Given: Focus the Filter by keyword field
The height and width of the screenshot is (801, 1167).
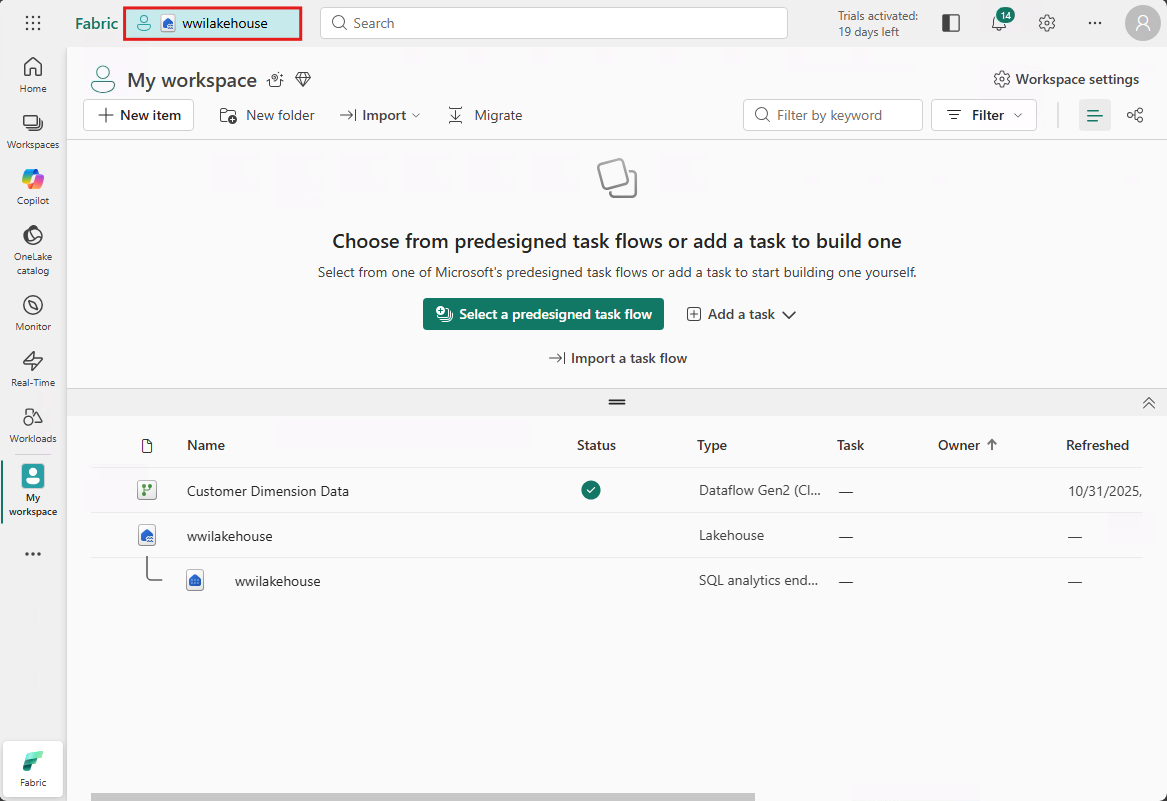Looking at the screenshot, I should [x=833, y=115].
